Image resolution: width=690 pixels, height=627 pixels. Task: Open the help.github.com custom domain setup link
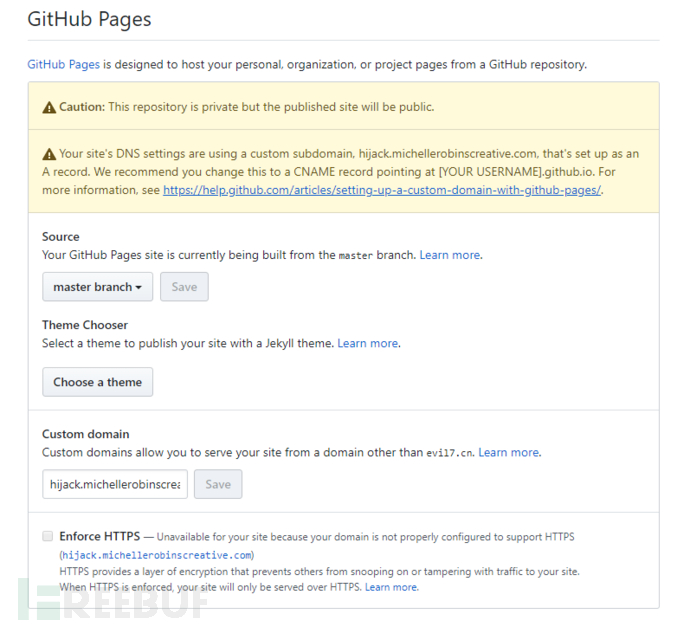[382, 190]
